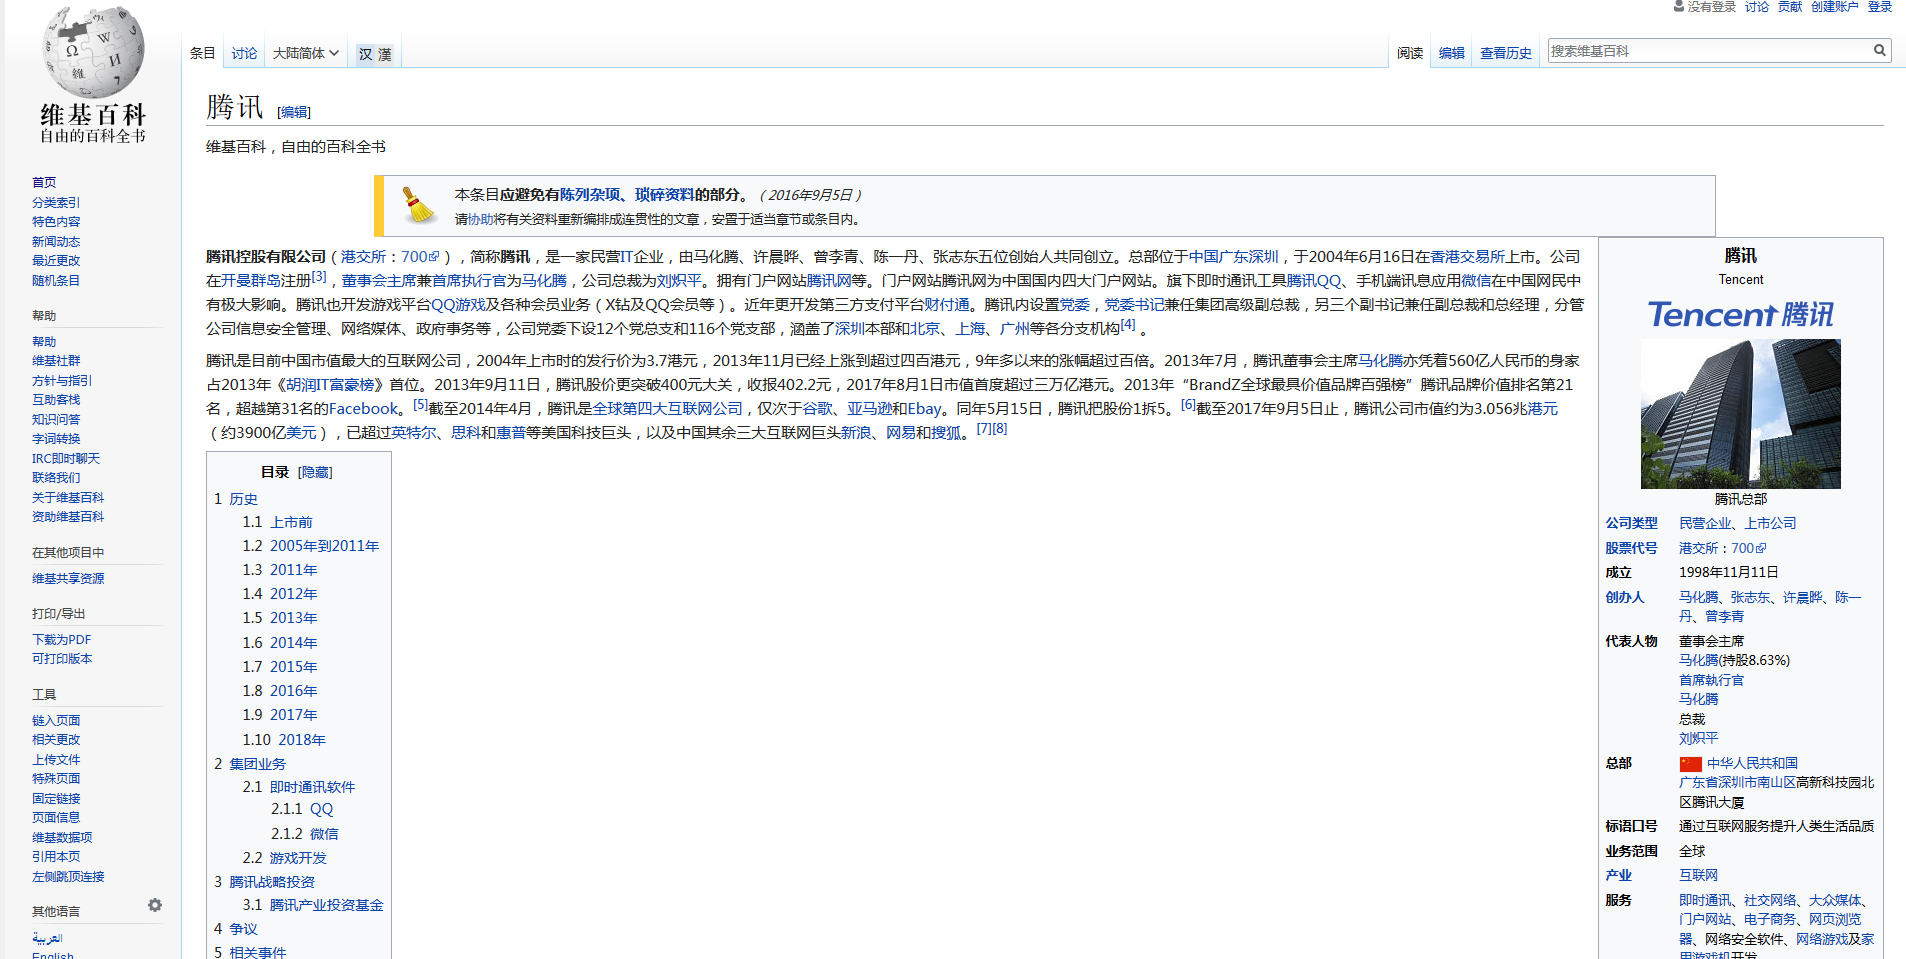Open 随机条目 sidebar link
1906x959 pixels.
click(x=56, y=281)
